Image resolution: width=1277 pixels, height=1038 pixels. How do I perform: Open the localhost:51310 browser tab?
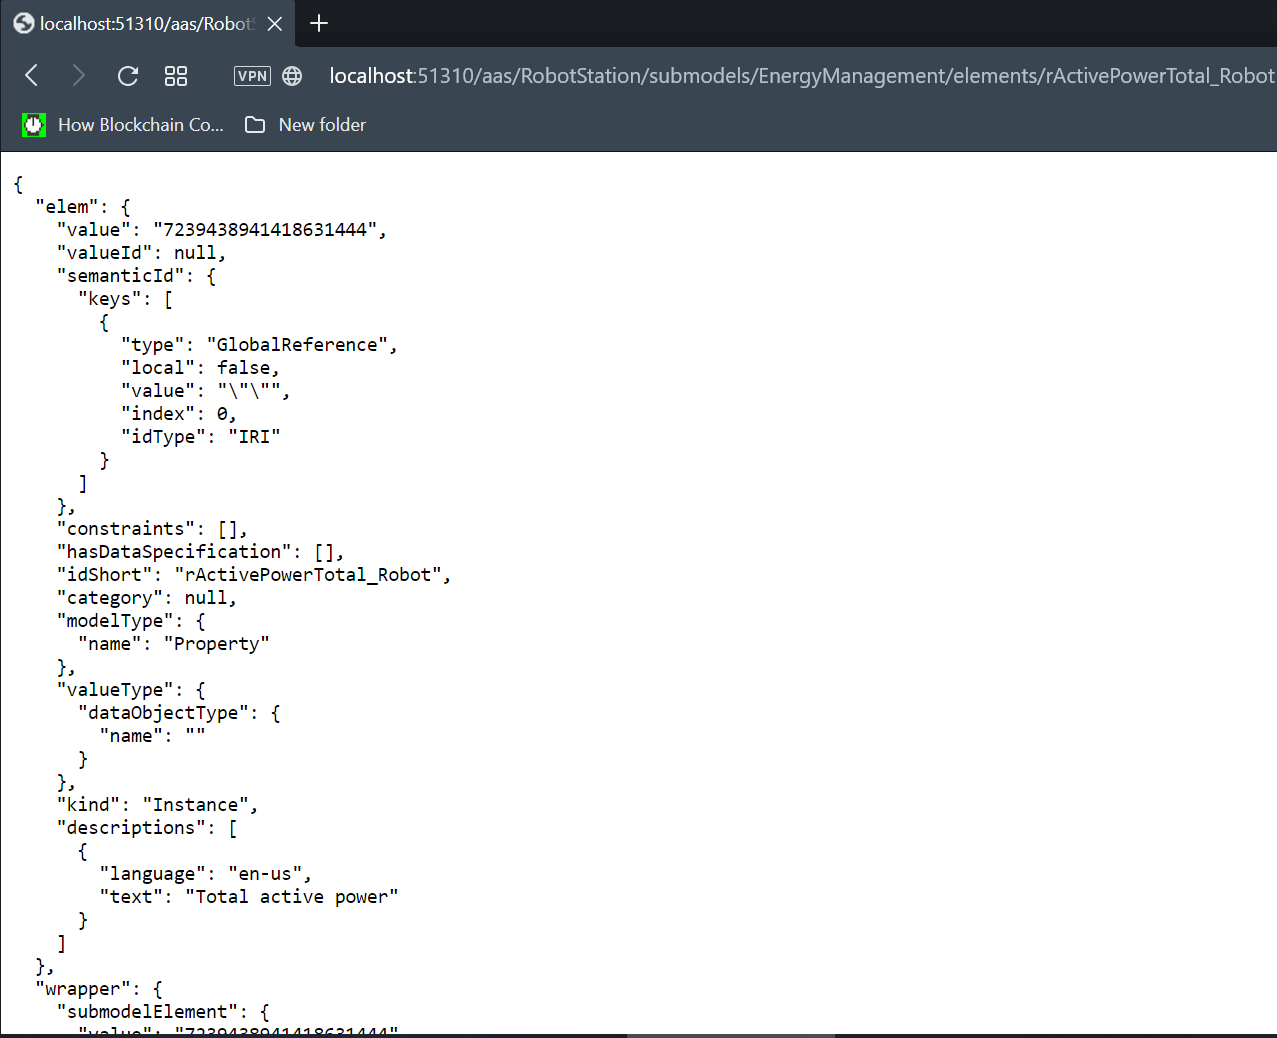[x=148, y=24]
